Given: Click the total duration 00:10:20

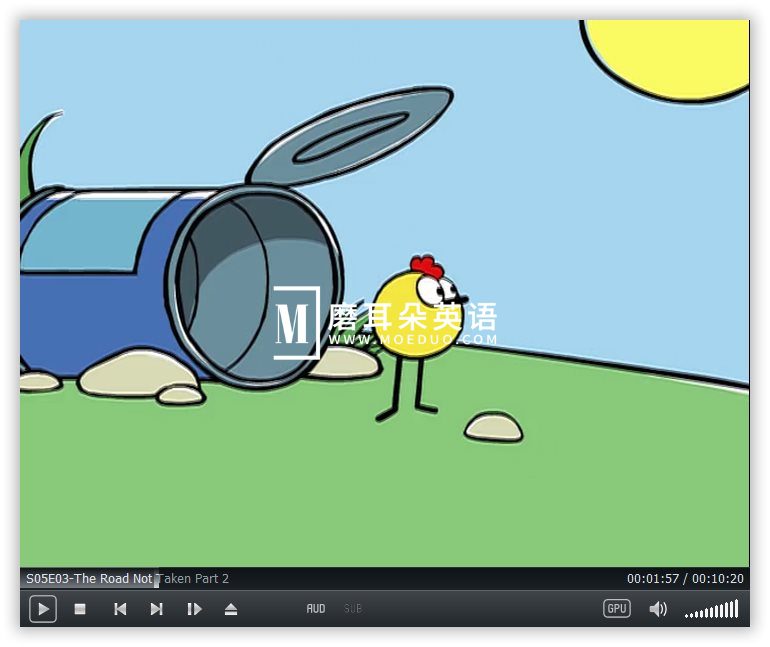Looking at the screenshot, I should pyautogui.click(x=717, y=579).
